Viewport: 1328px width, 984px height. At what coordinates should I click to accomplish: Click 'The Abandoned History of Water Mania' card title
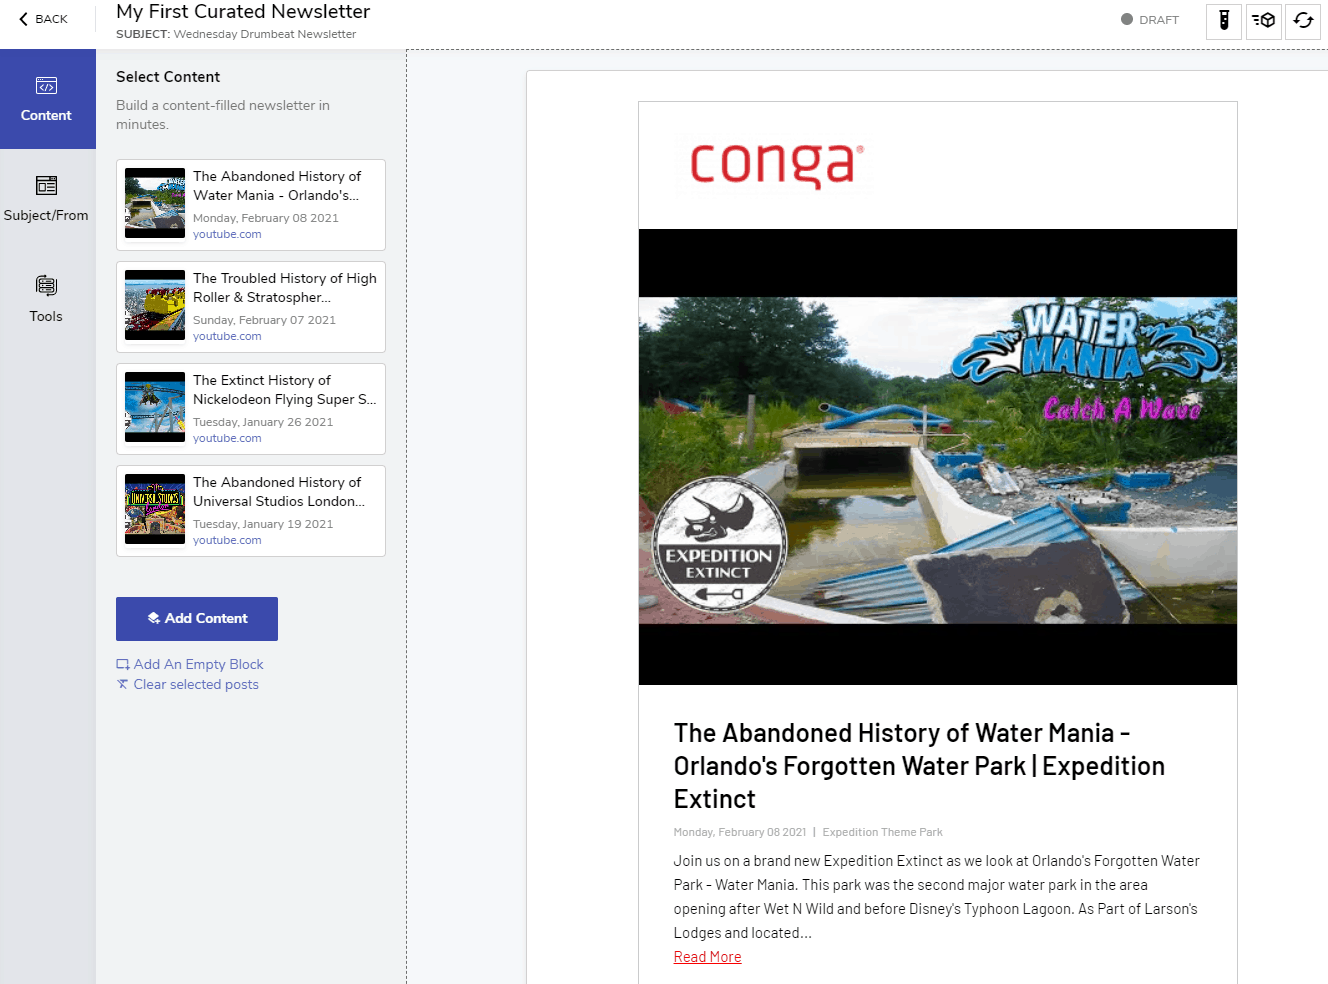click(277, 186)
